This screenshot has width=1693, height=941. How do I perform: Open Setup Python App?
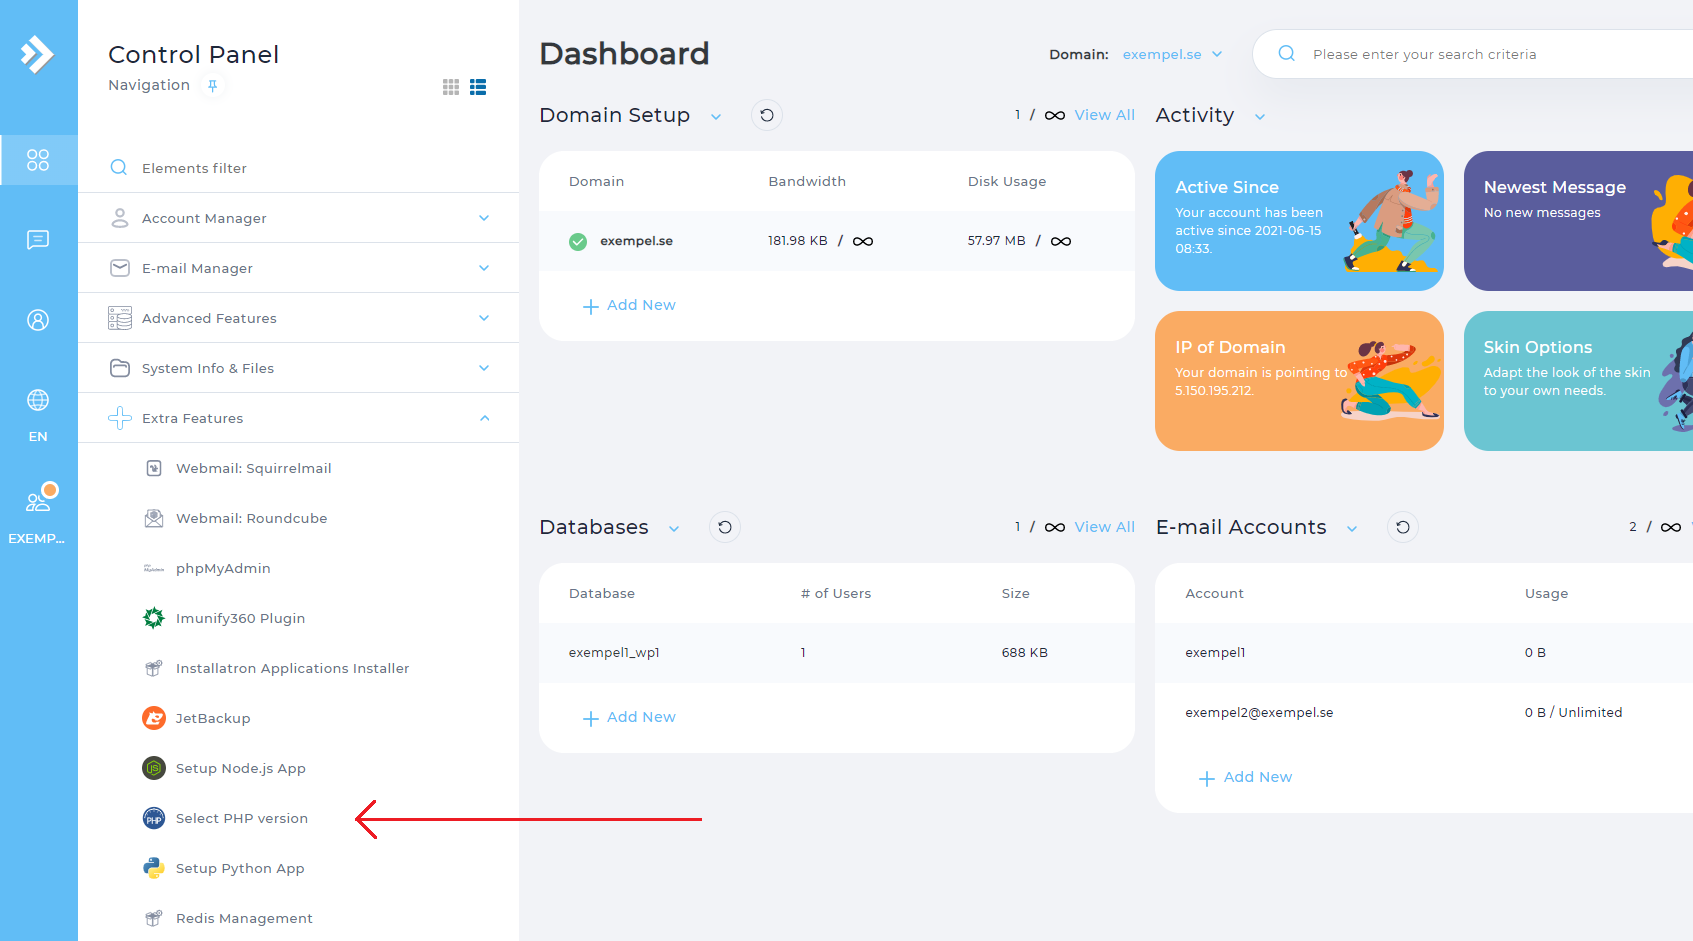tap(240, 869)
